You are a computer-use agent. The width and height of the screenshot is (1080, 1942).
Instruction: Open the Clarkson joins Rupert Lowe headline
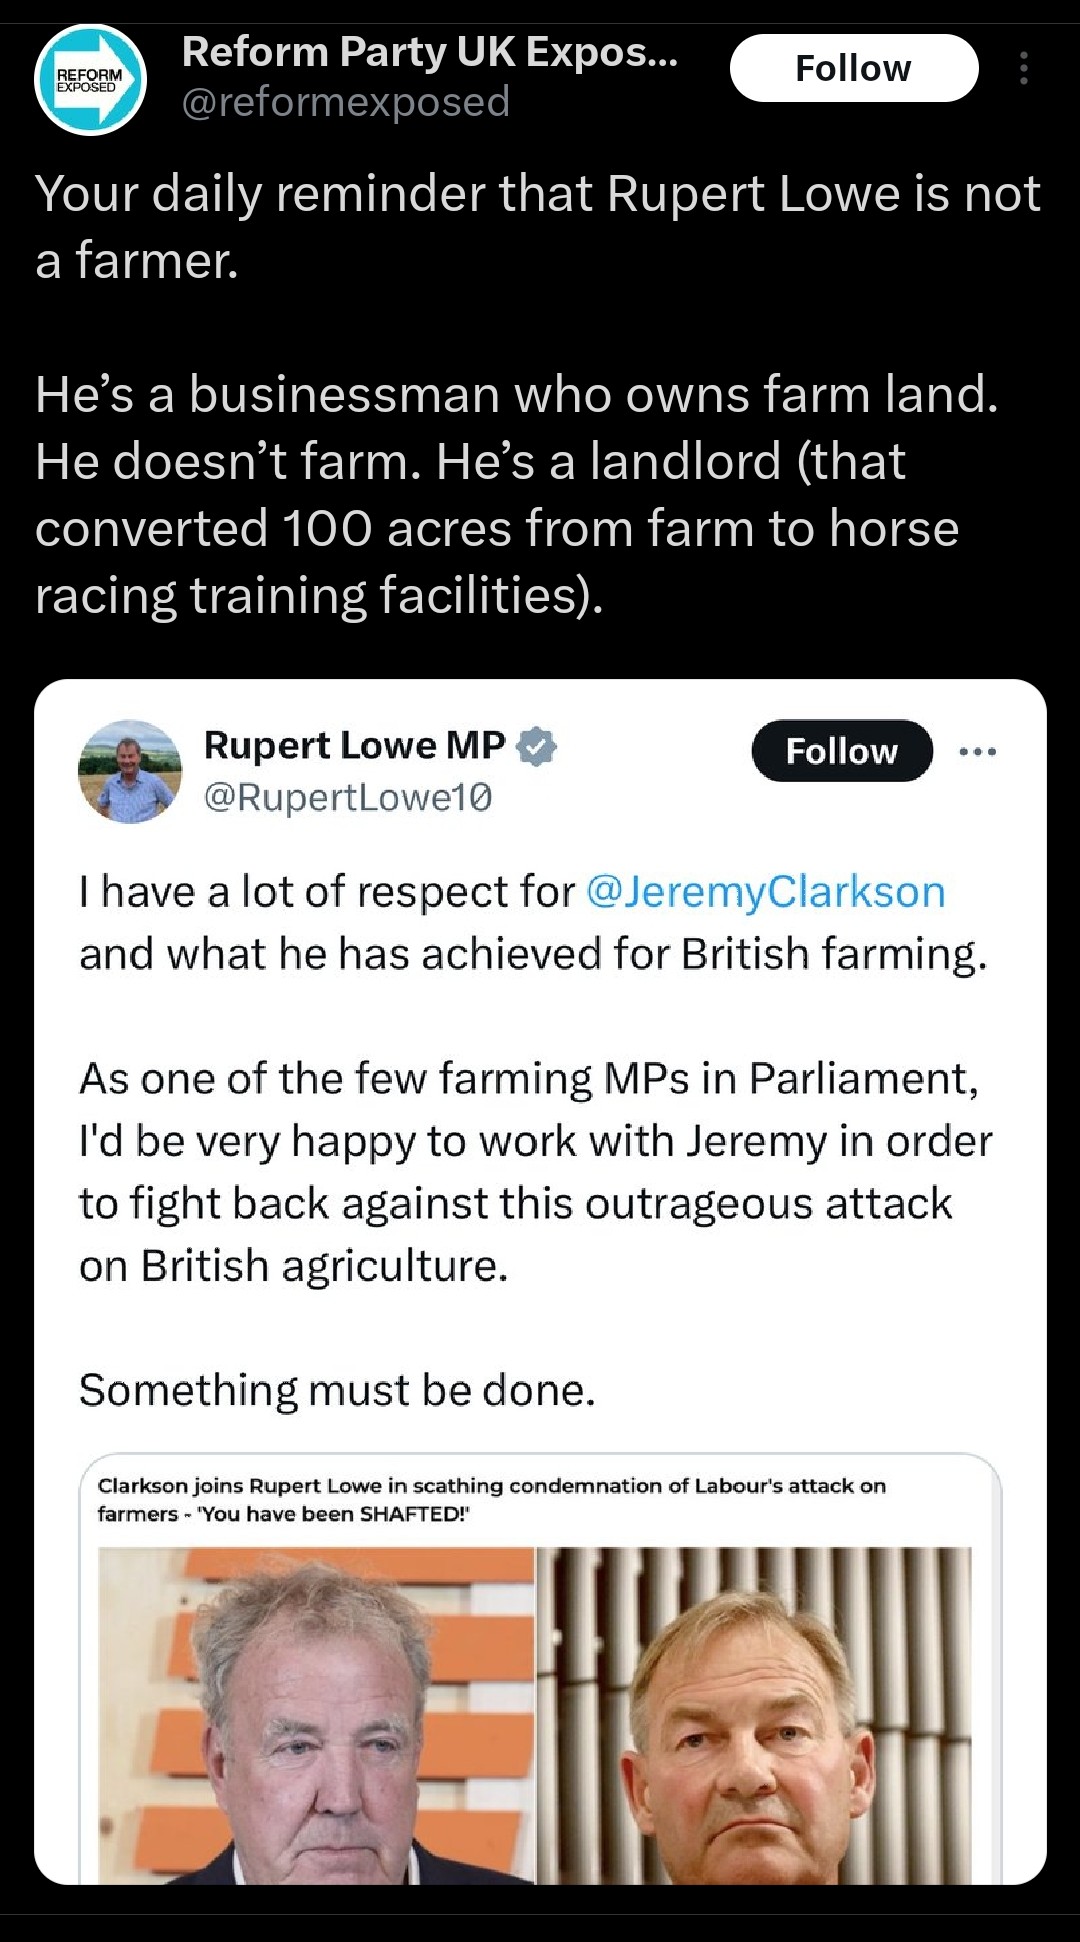pyautogui.click(x=491, y=1486)
